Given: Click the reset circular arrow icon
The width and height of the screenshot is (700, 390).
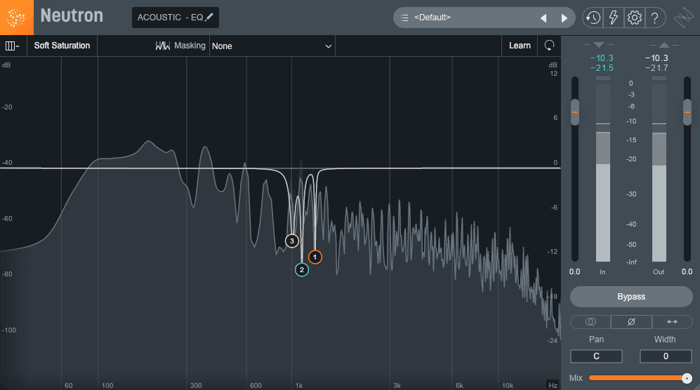Looking at the screenshot, I should click(549, 46).
